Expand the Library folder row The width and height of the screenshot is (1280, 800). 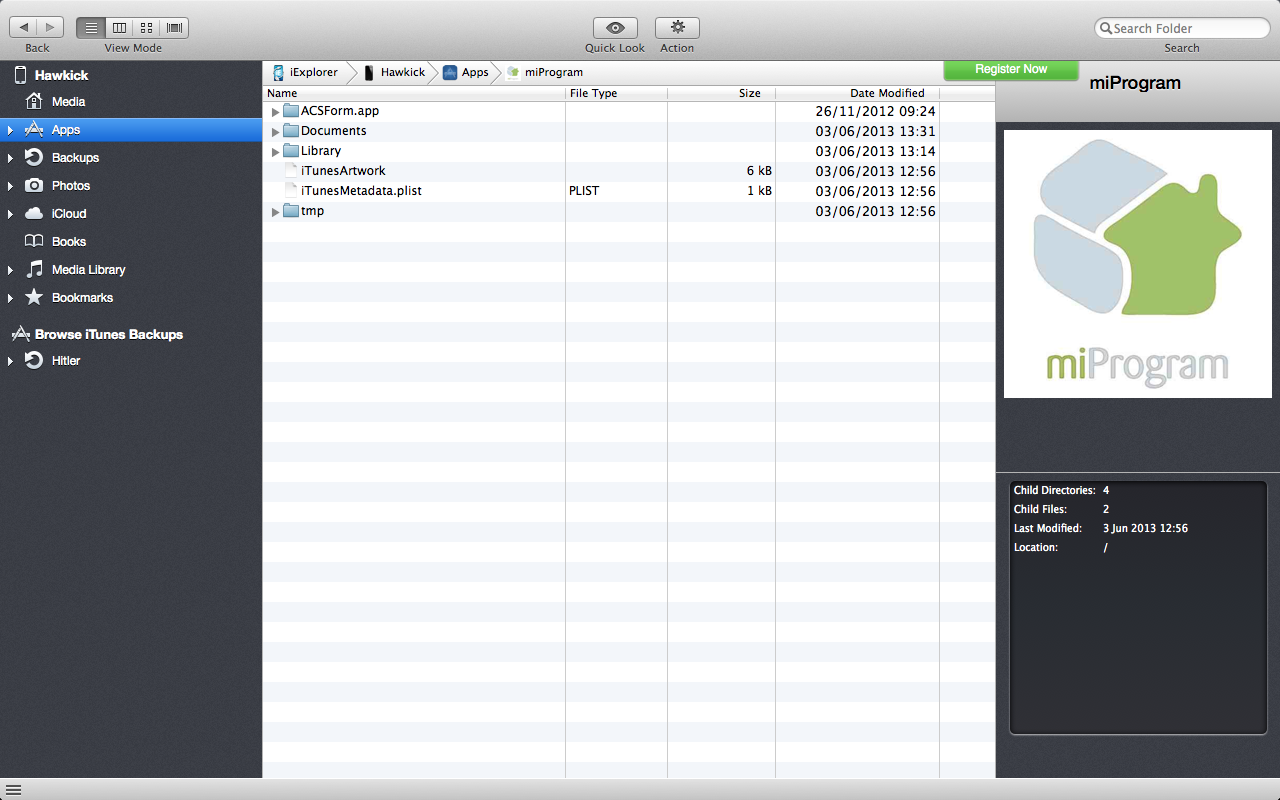pyautogui.click(x=276, y=152)
